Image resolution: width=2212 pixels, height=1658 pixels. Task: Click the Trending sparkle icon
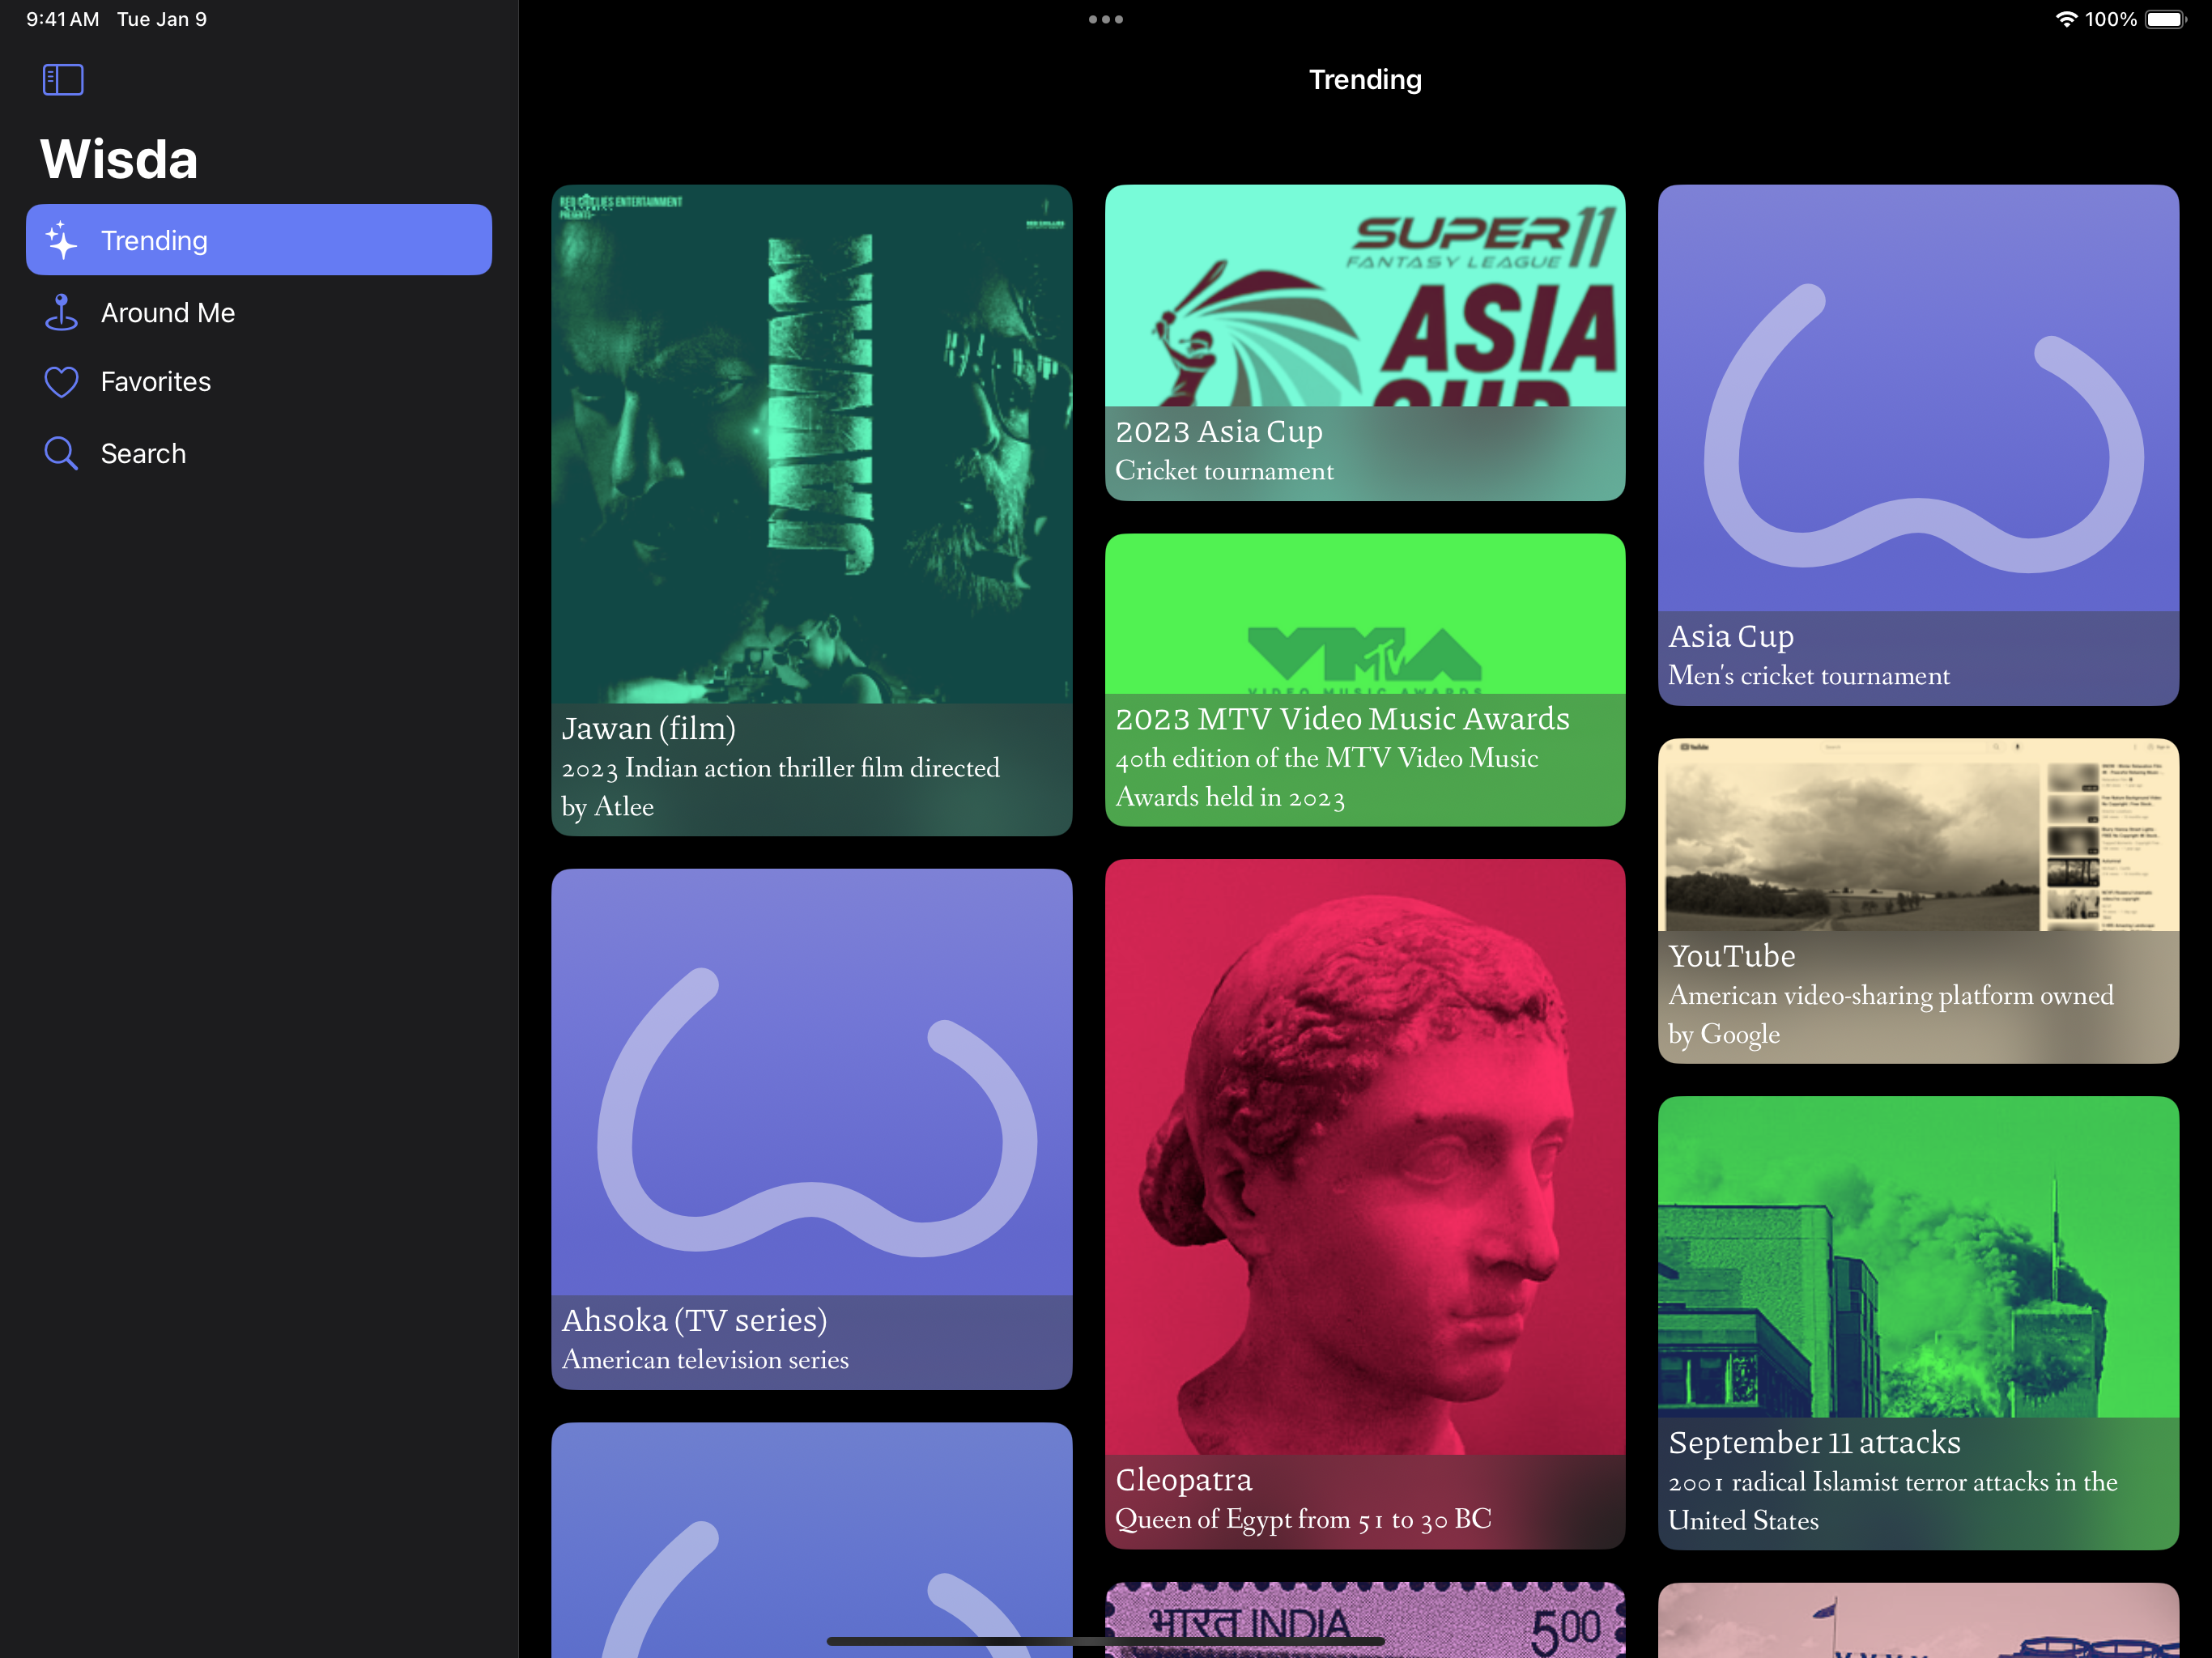(x=61, y=240)
